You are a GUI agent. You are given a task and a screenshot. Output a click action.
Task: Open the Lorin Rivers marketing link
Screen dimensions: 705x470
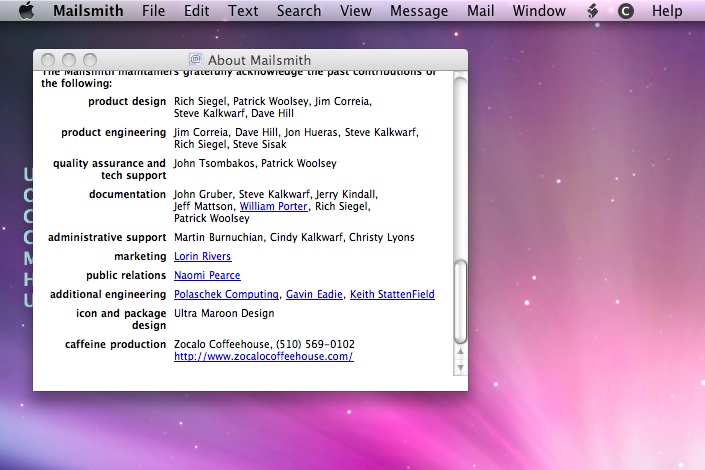(x=202, y=256)
